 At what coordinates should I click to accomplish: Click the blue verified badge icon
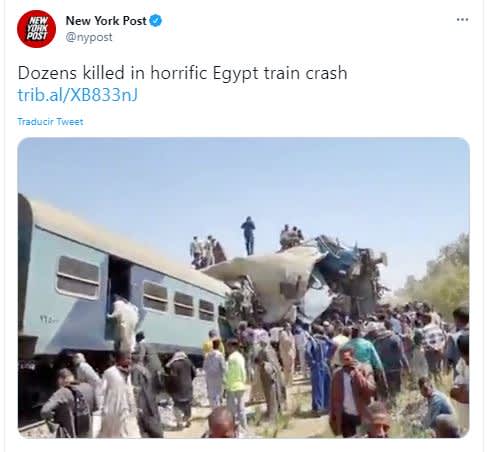click(x=155, y=21)
